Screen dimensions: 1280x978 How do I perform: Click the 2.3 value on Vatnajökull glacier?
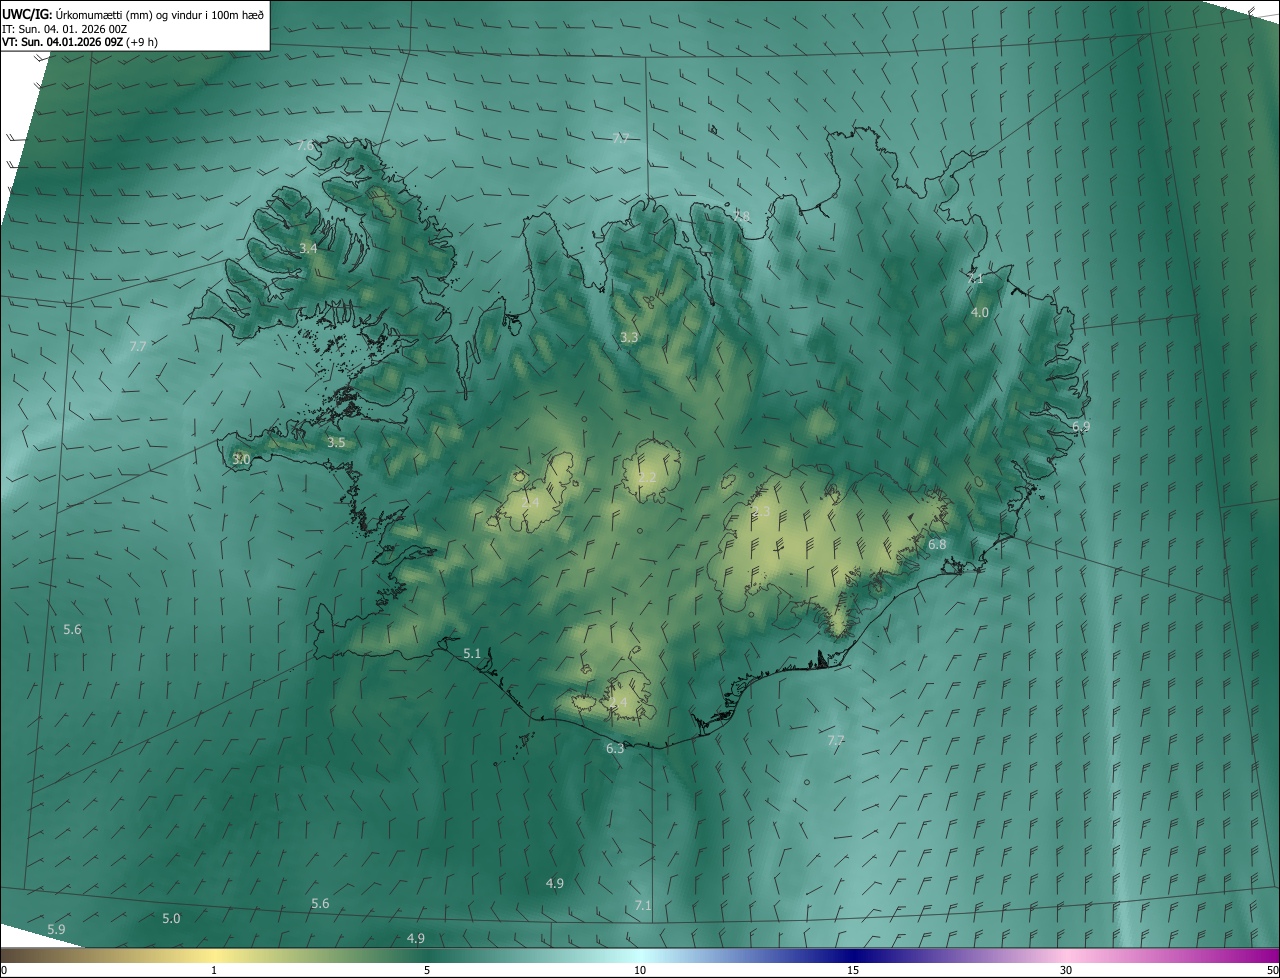point(762,512)
